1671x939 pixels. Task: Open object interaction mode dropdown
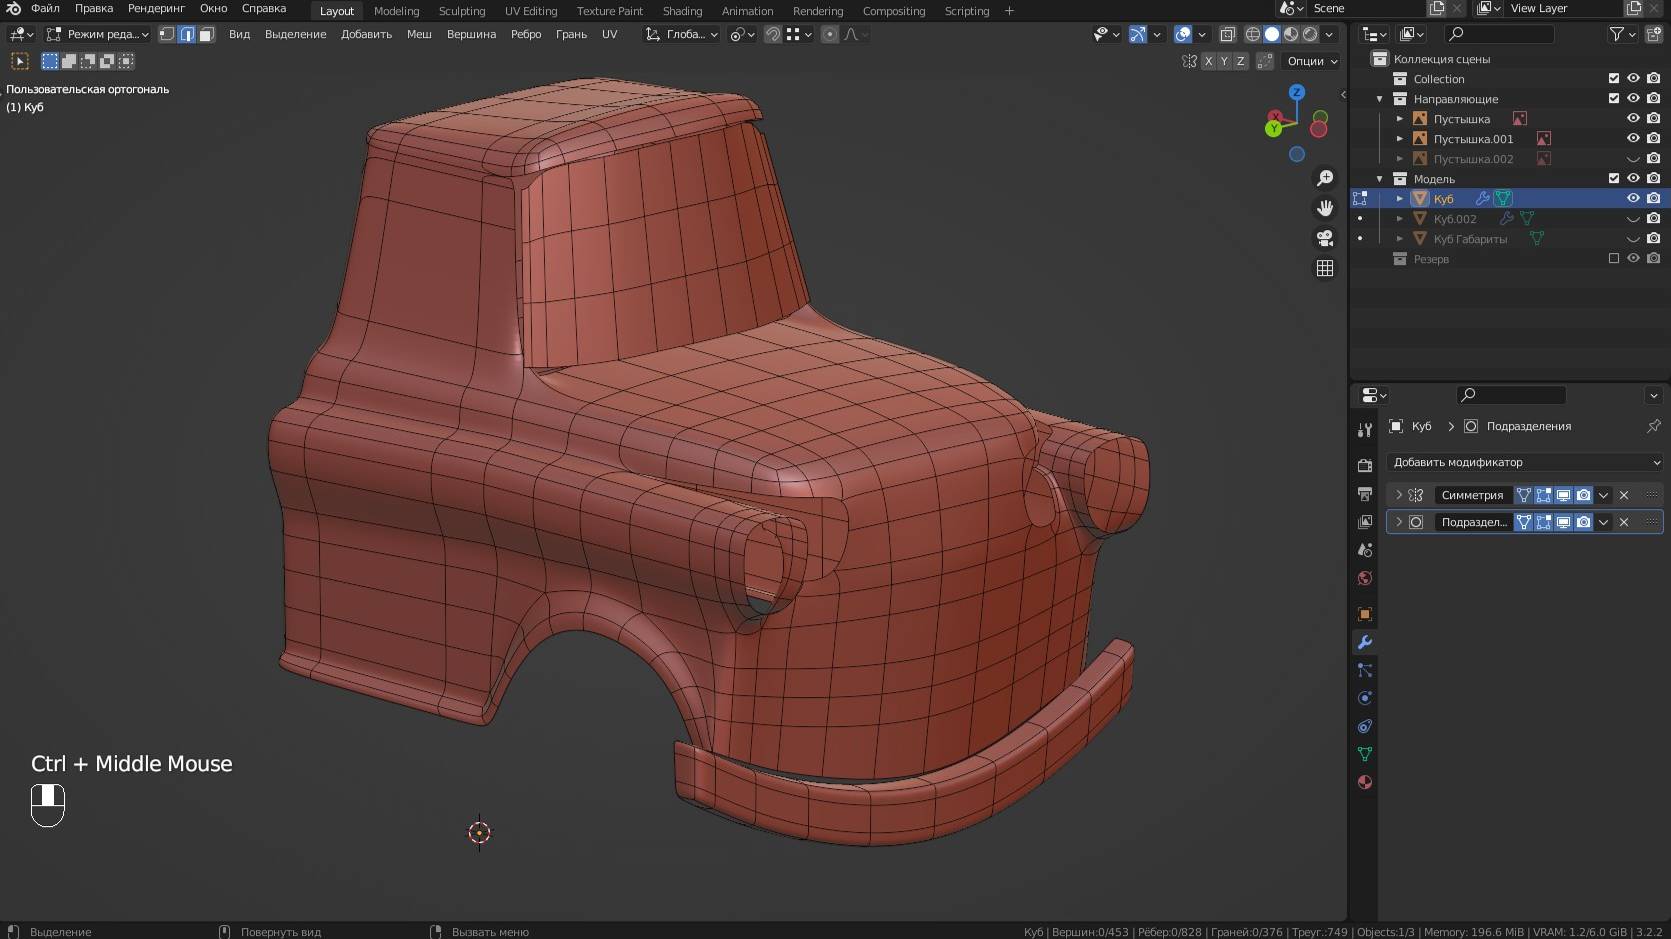tap(98, 34)
